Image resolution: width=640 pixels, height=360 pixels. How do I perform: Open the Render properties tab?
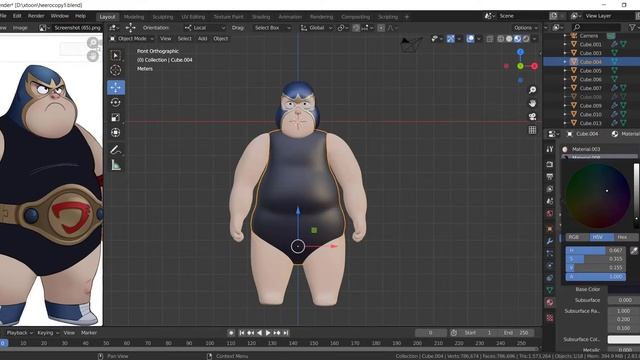pos(550,164)
